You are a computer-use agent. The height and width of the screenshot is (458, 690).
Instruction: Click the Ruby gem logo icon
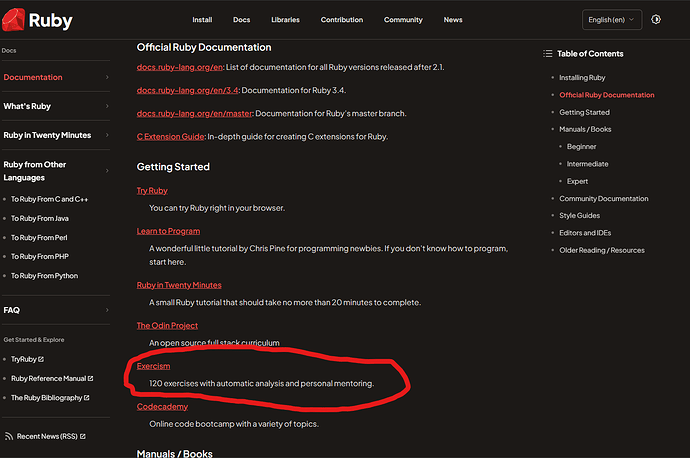coord(13,20)
